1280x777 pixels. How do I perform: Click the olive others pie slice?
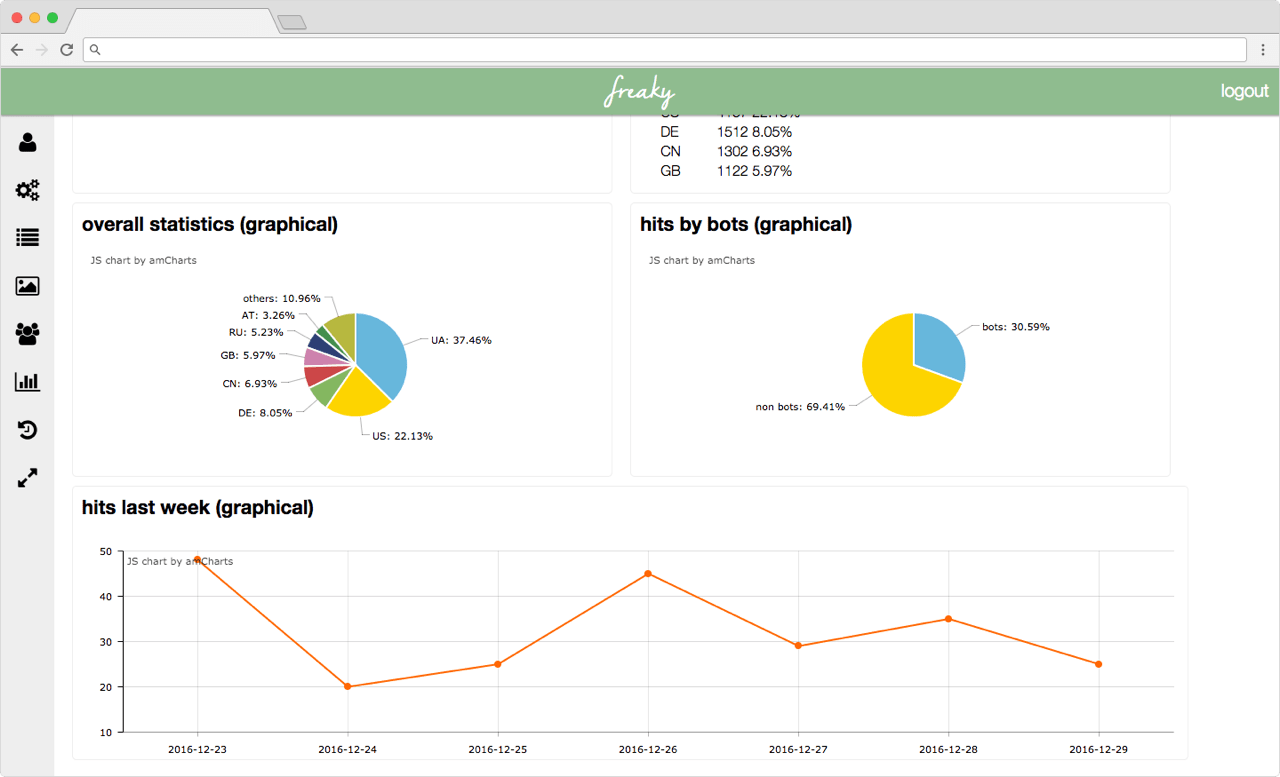coord(342,333)
